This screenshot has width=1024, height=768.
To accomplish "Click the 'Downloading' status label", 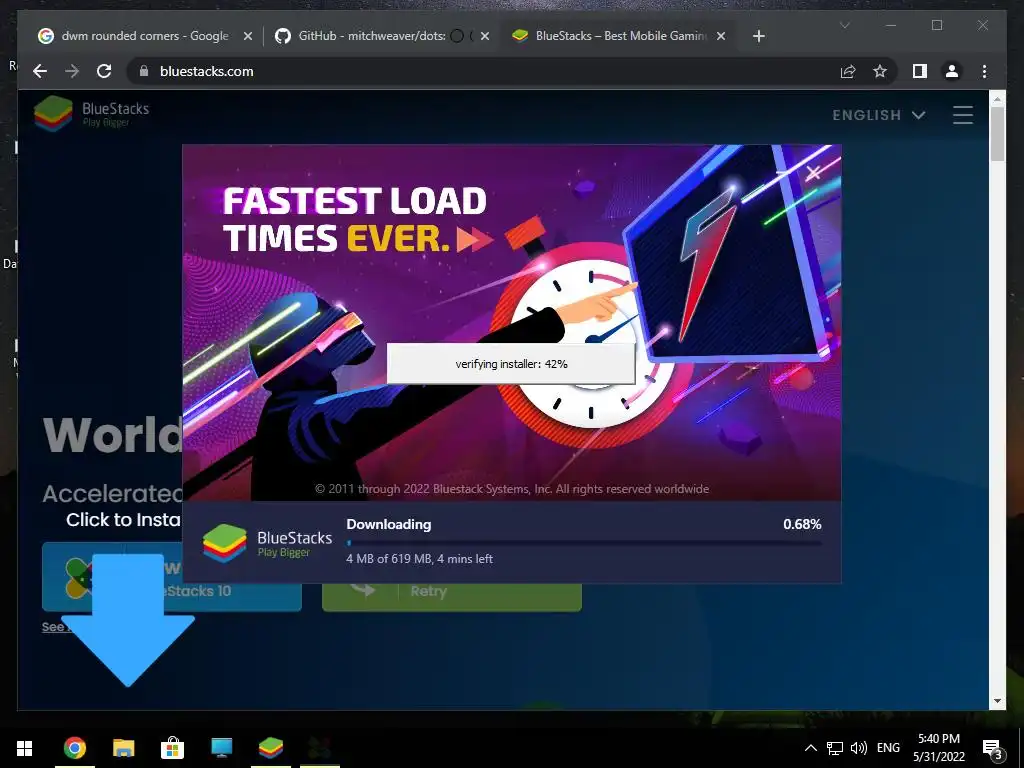I will [x=389, y=524].
